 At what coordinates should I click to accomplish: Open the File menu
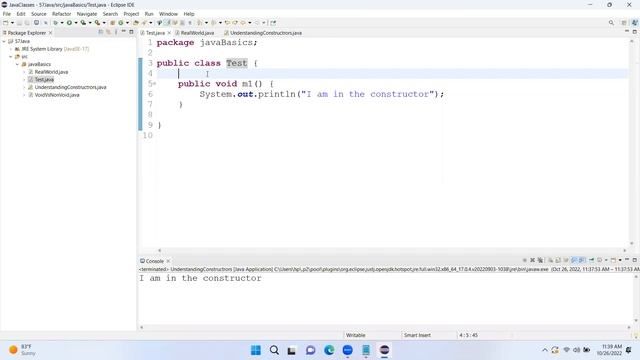pos(7,14)
